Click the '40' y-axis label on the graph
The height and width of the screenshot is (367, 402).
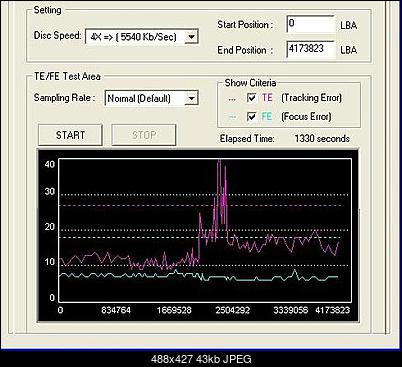coord(50,164)
